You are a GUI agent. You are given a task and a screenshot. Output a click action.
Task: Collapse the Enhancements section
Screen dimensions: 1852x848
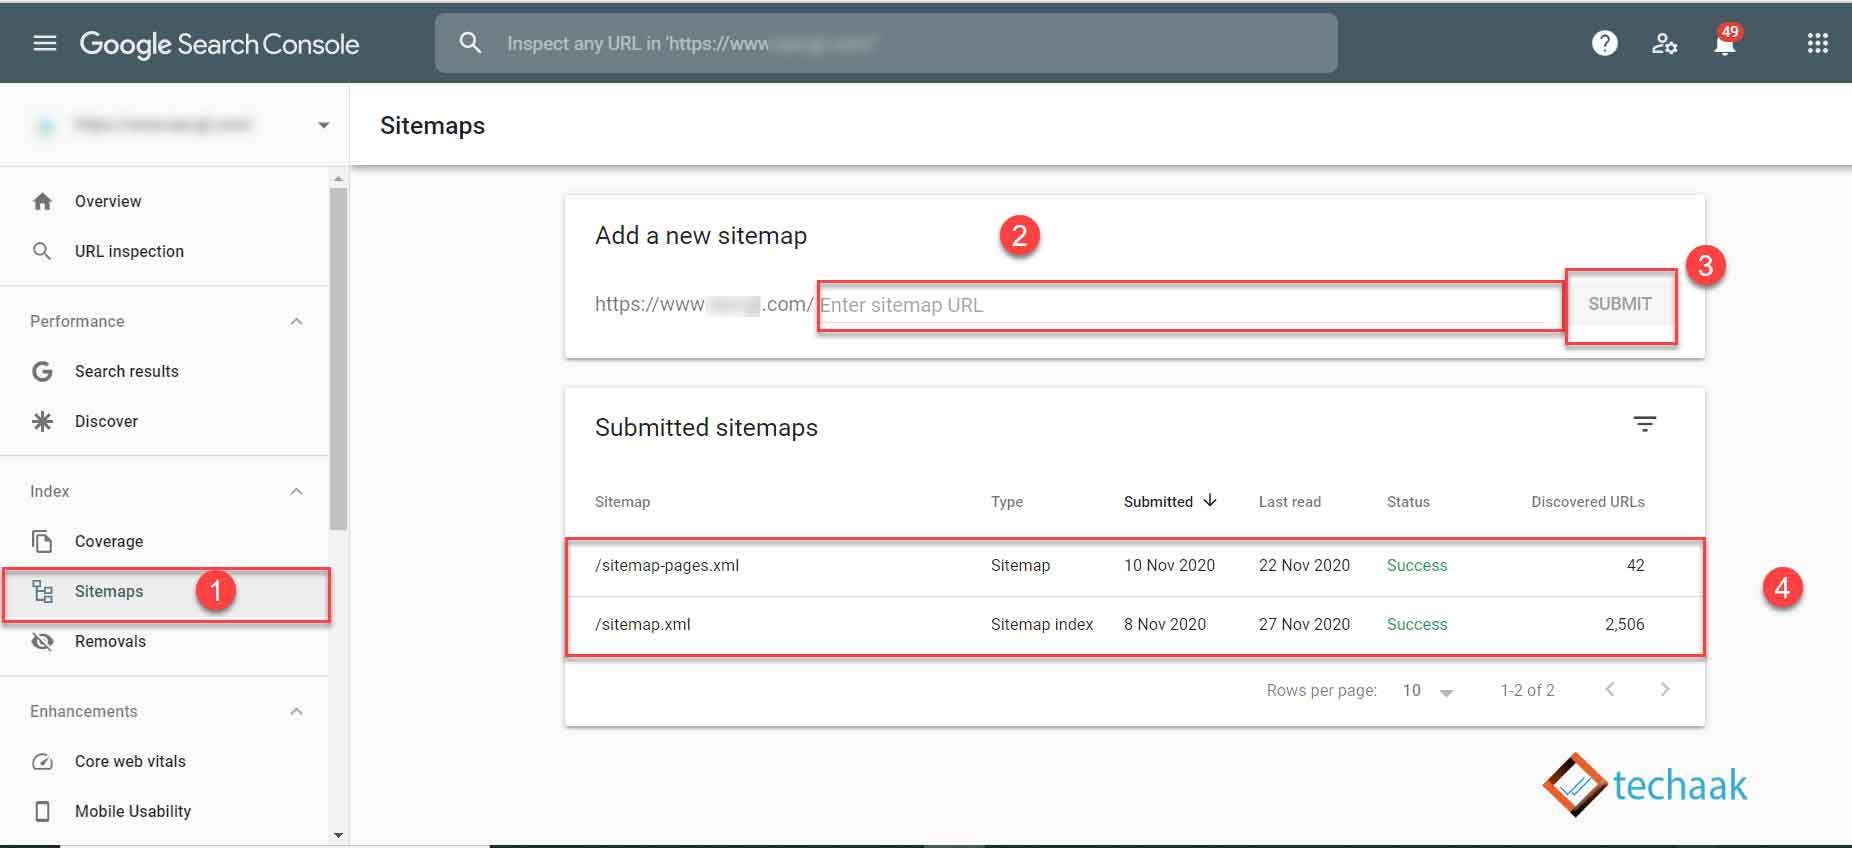tap(296, 711)
